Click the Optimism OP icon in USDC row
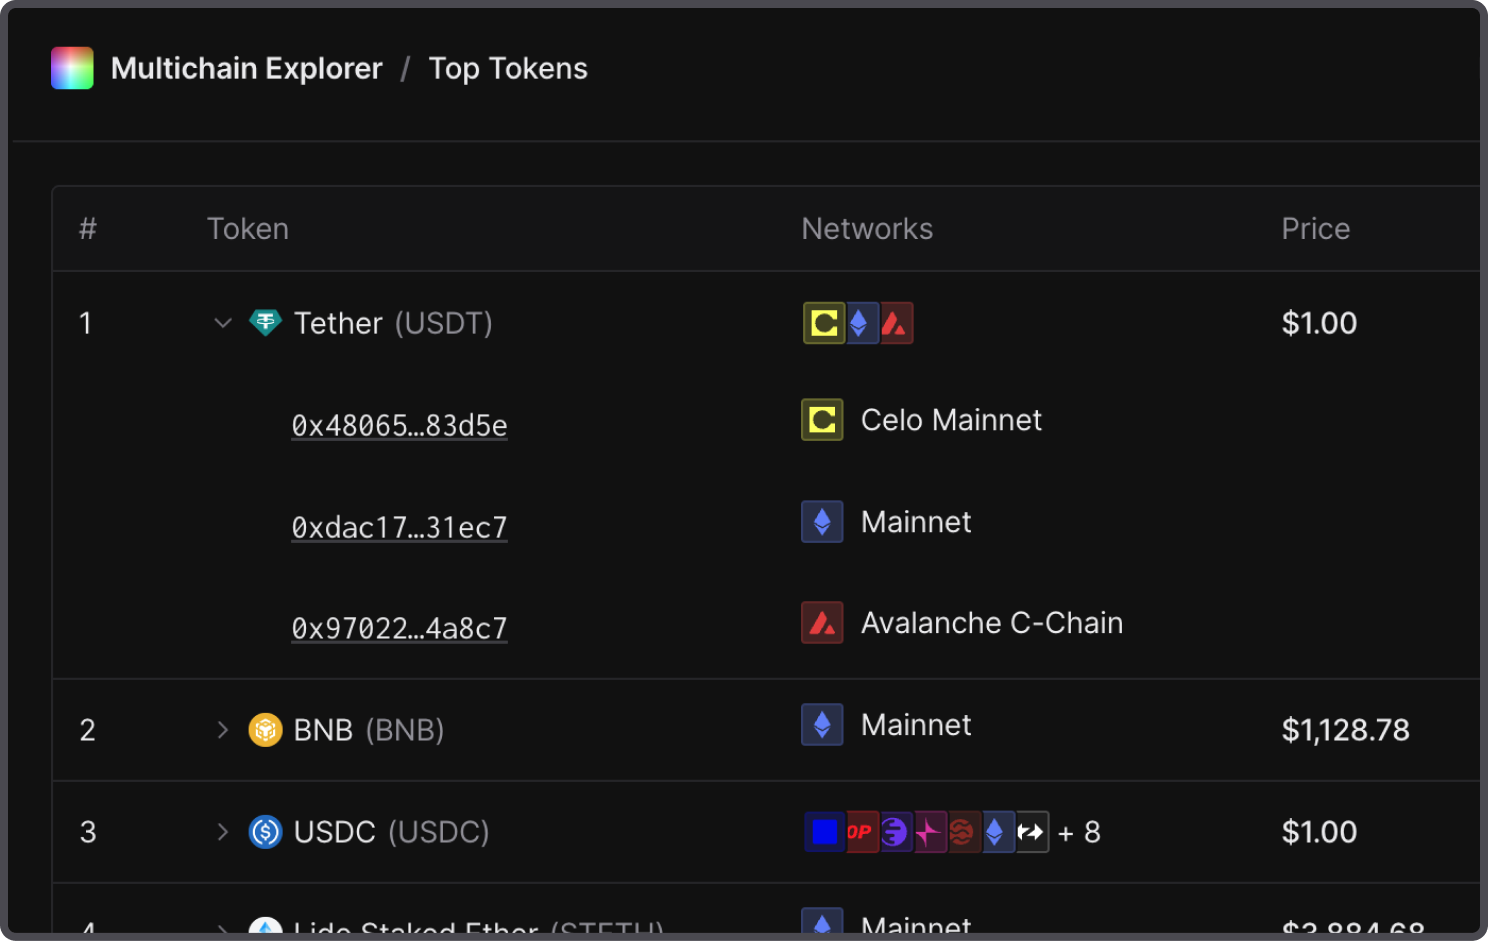This screenshot has width=1488, height=941. pos(860,832)
